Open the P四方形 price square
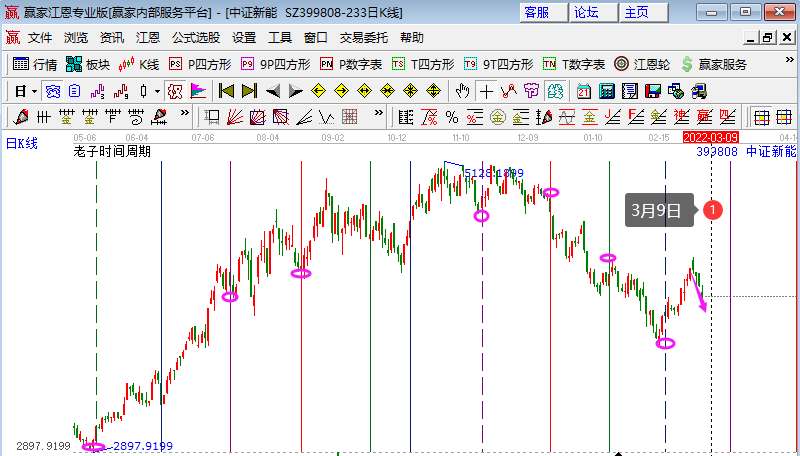Screen dimensions: 800x456 coord(200,64)
